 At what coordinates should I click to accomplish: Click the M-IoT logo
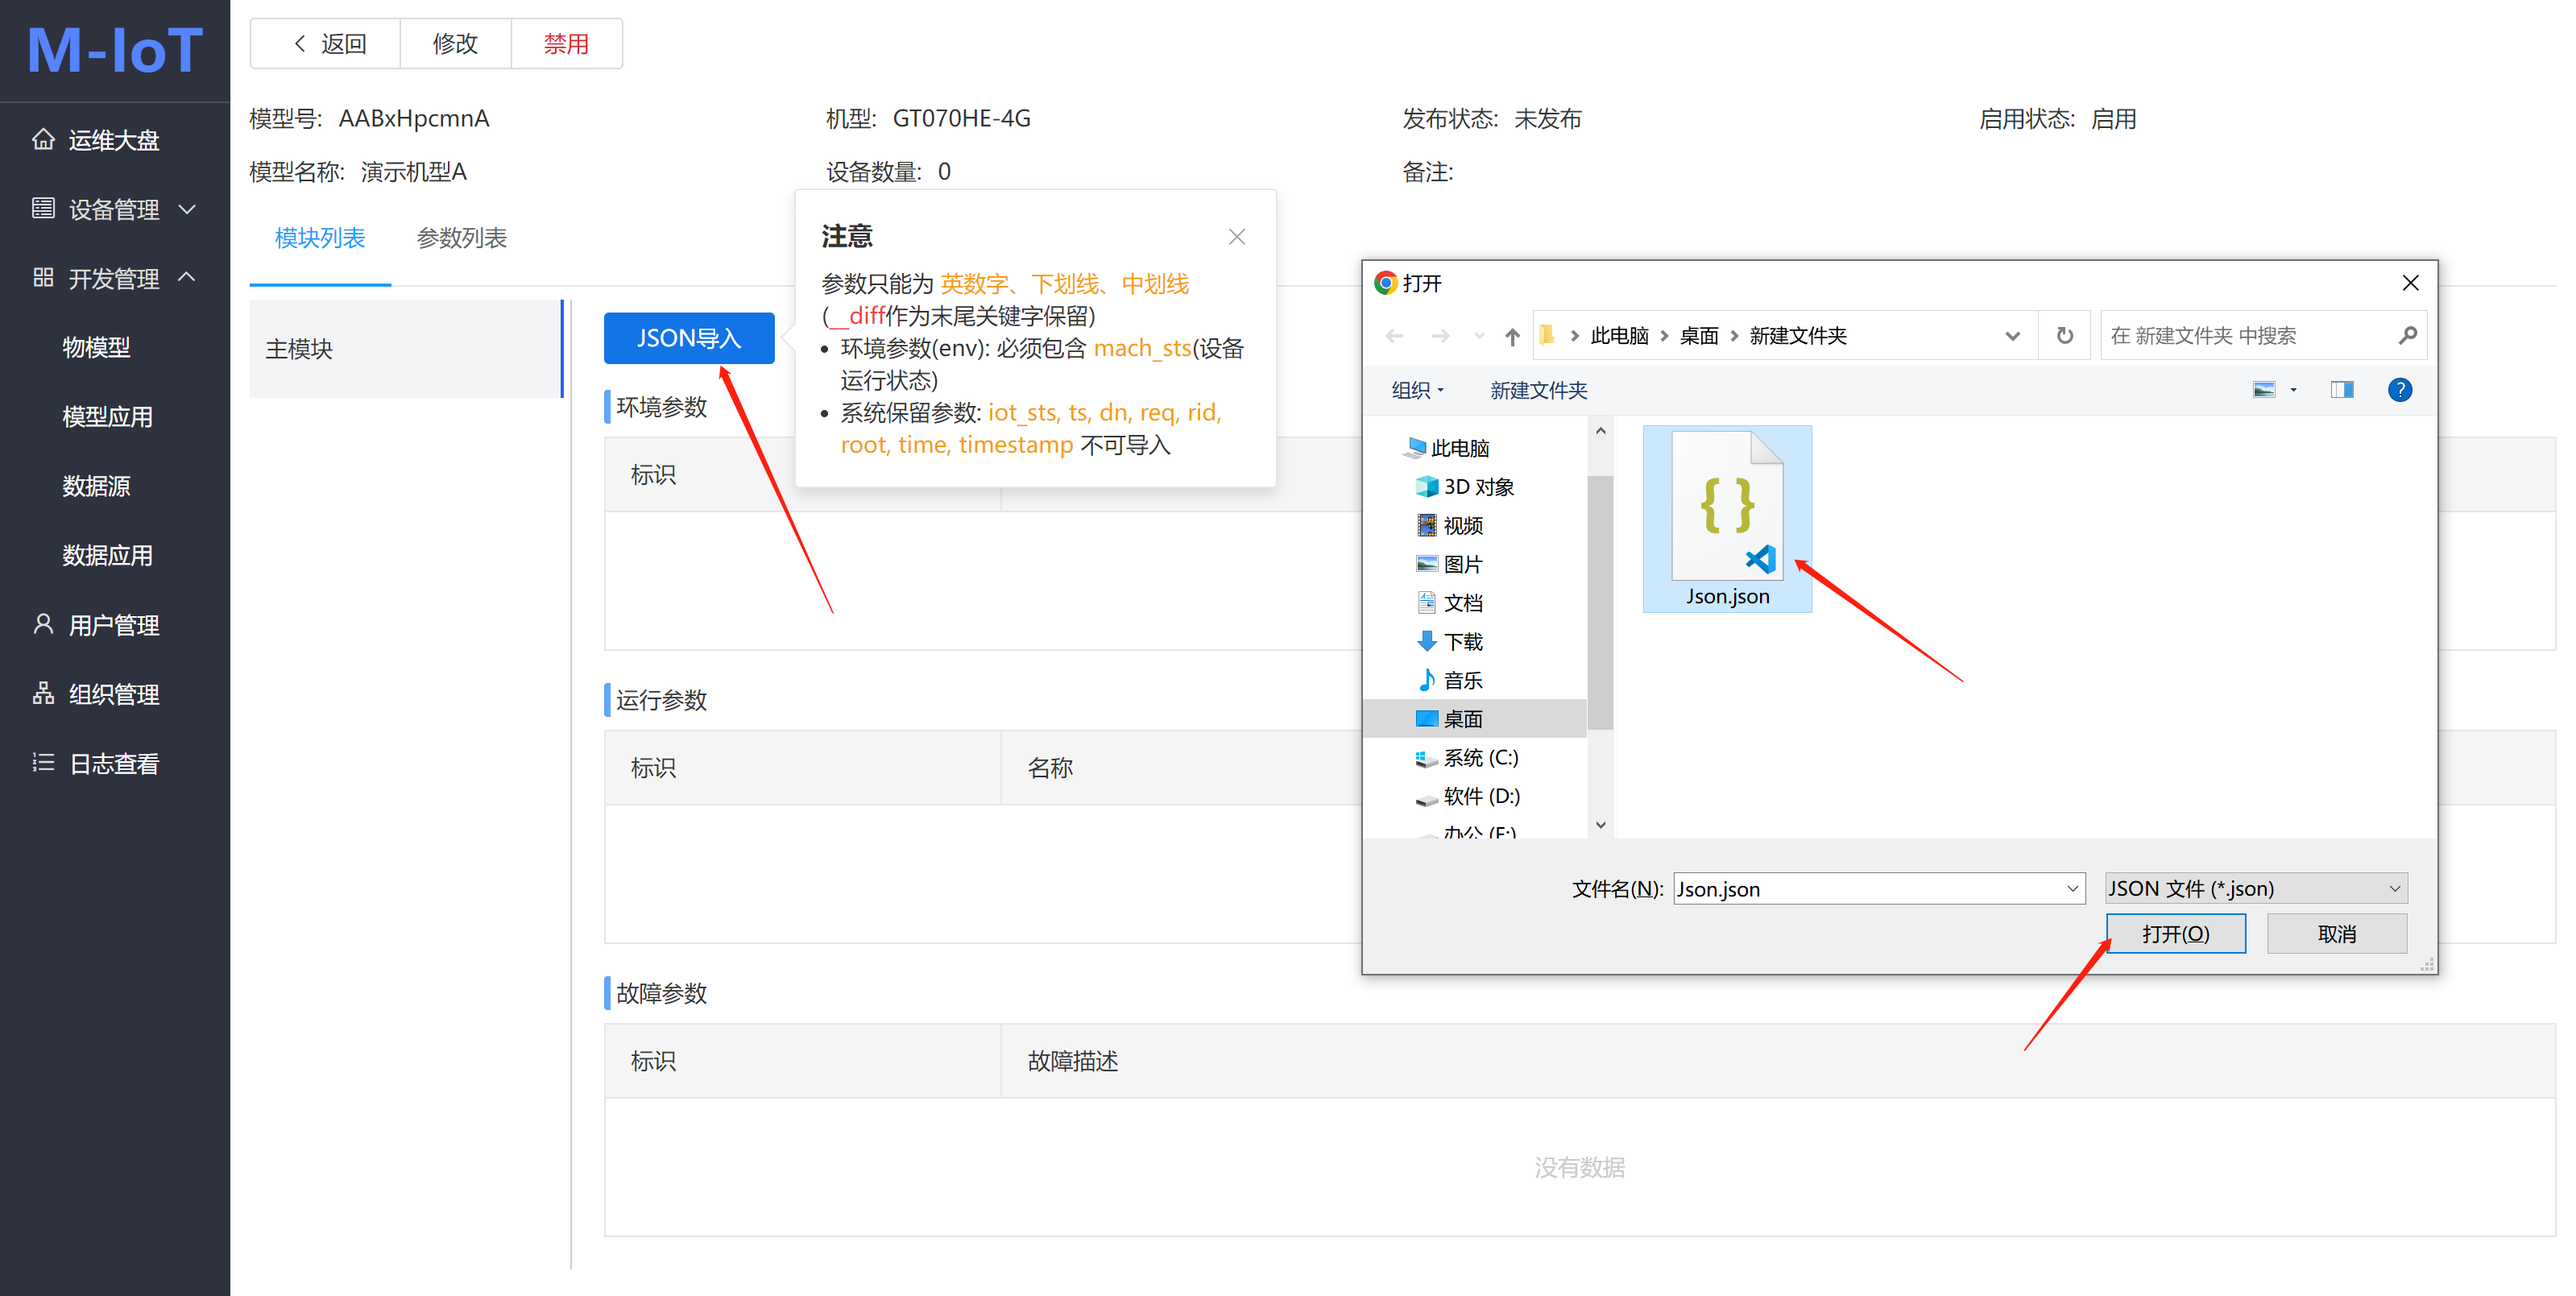(115, 49)
